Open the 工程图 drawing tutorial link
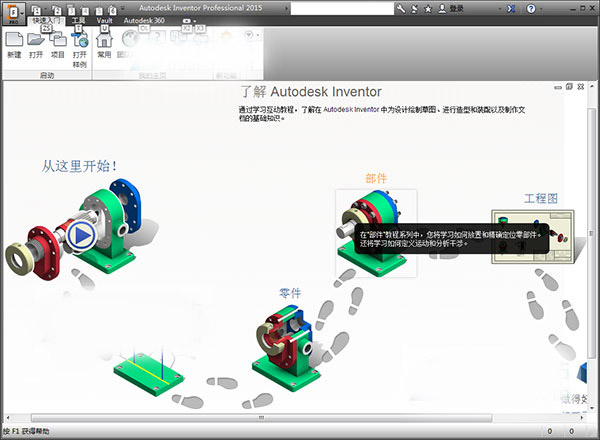Image resolution: width=600 pixels, height=440 pixels. pos(541,199)
